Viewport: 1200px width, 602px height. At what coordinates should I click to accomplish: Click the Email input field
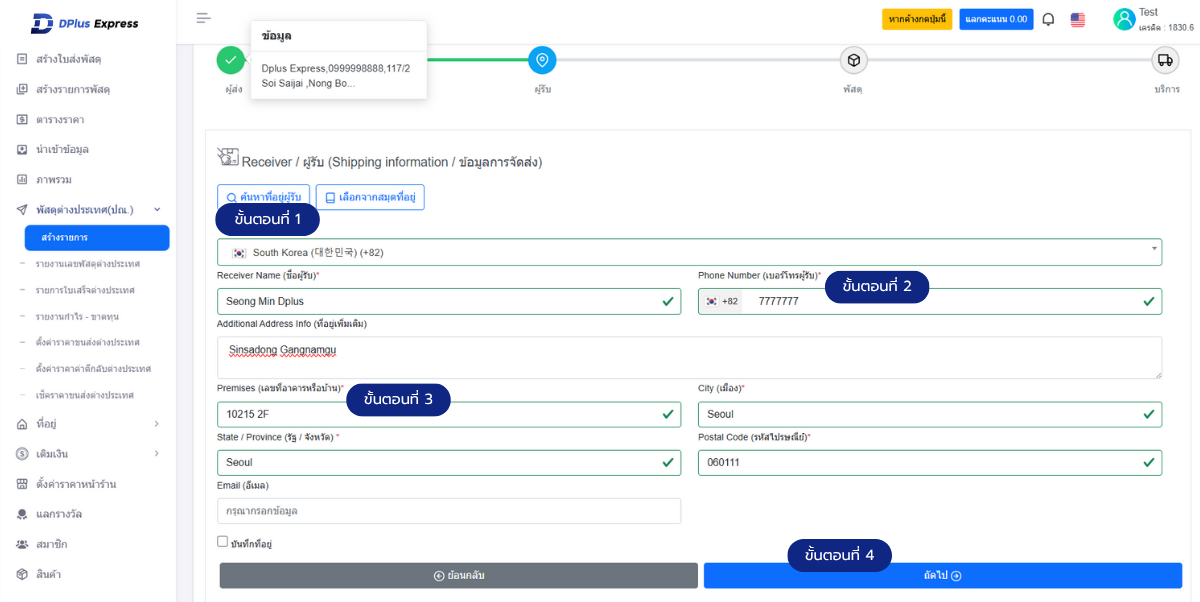coord(448,511)
